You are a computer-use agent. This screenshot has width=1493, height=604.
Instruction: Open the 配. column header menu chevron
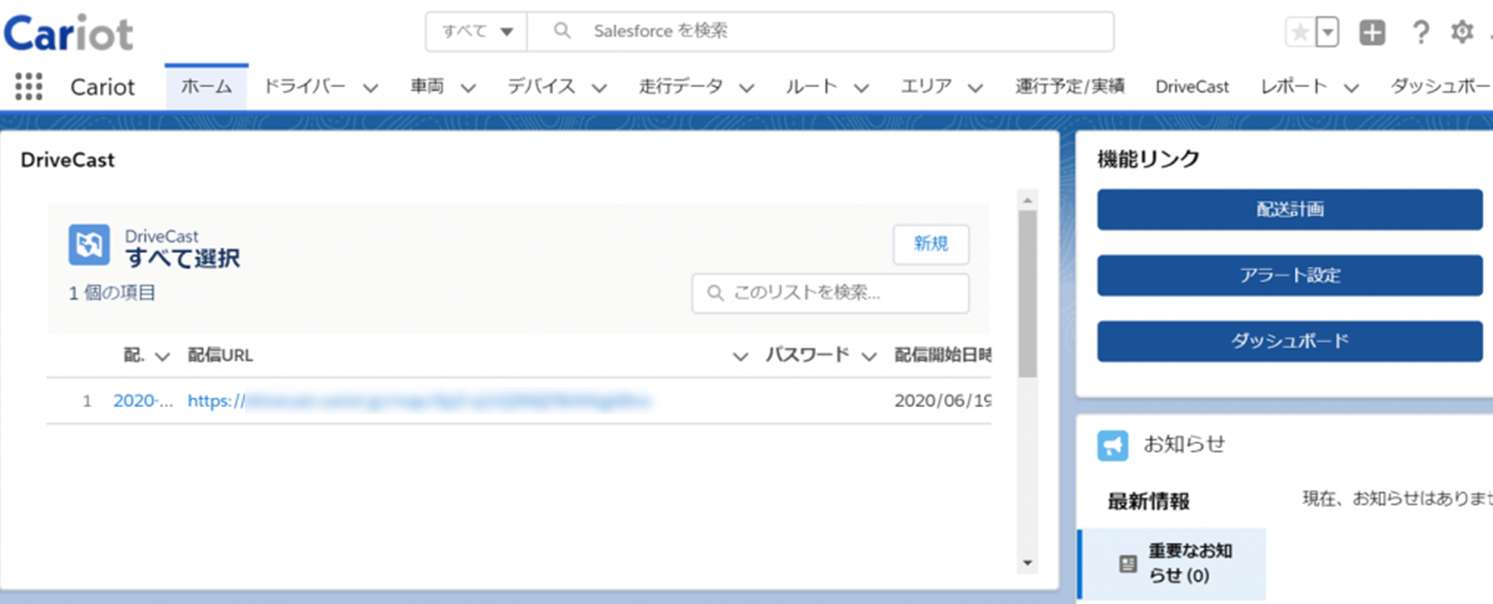[x=163, y=357]
